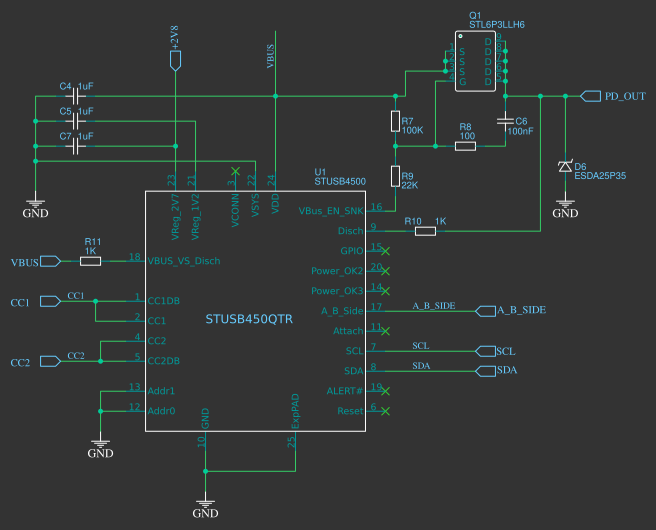656x530 pixels.
Task: Click the A_B_SIDE net port
Action: 486,311
